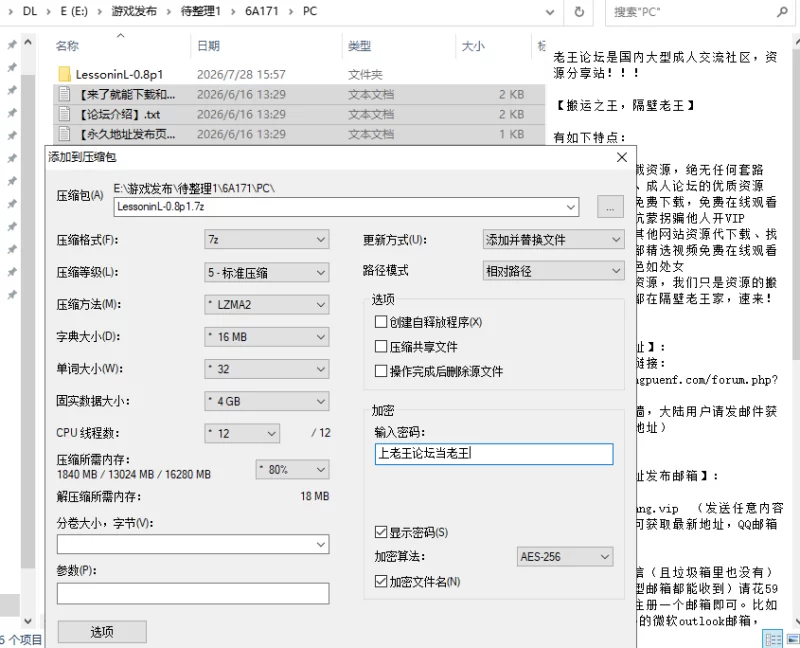
Task: Open the 80% memory usage dropdown
Action: click(x=292, y=469)
